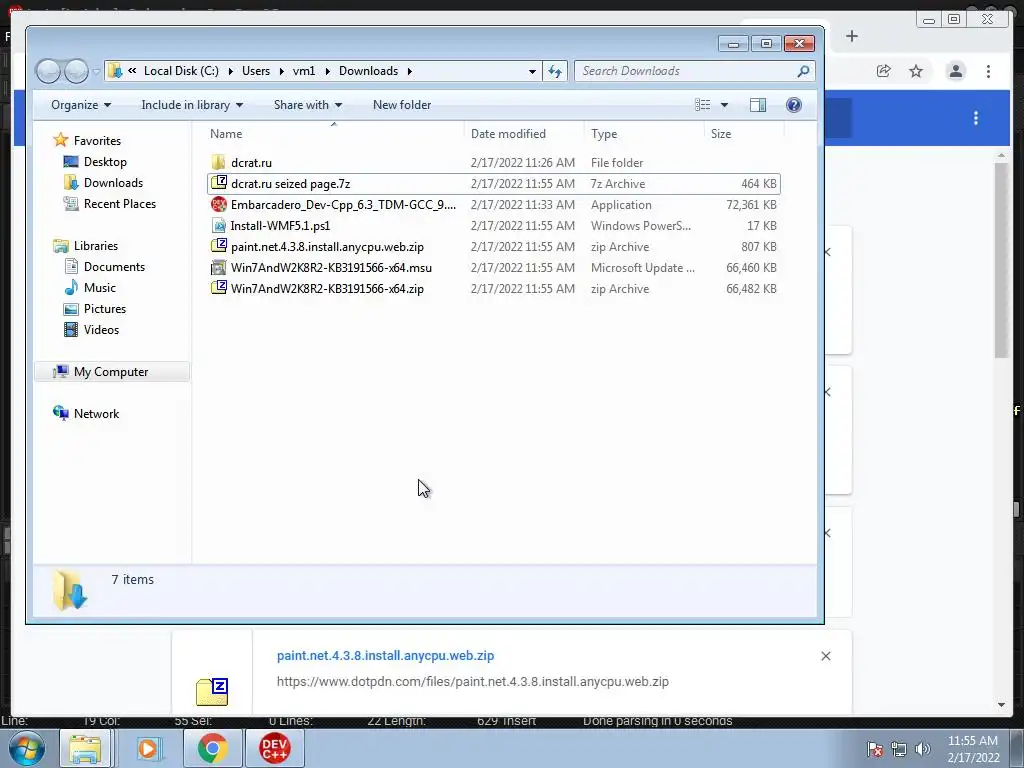This screenshot has height=768, width=1024.
Task: Open Dev-C++ from taskbar
Action: (274, 748)
